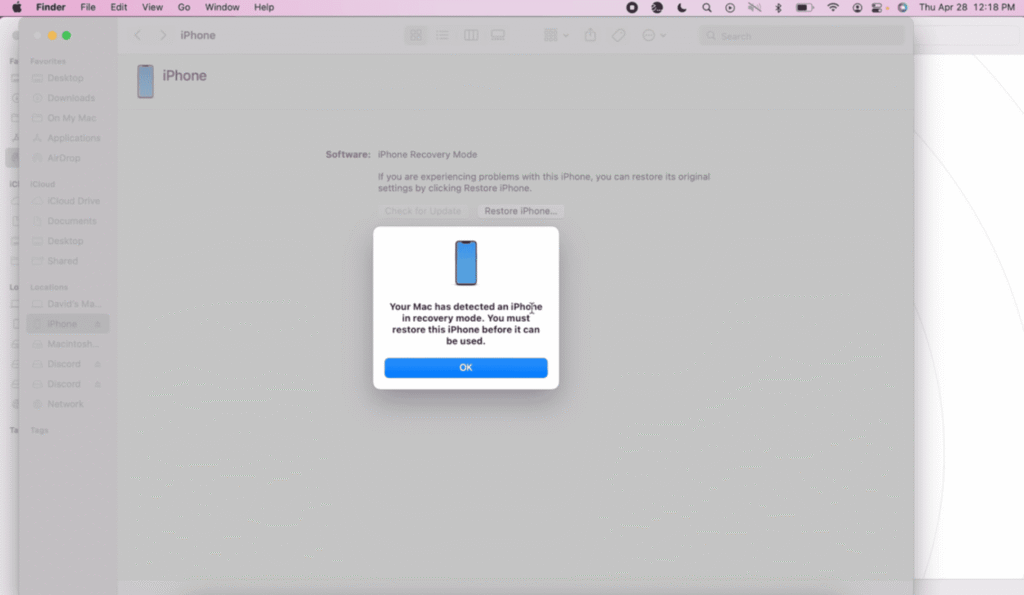Switch to gallery view in the toolbar

[x=498, y=35]
